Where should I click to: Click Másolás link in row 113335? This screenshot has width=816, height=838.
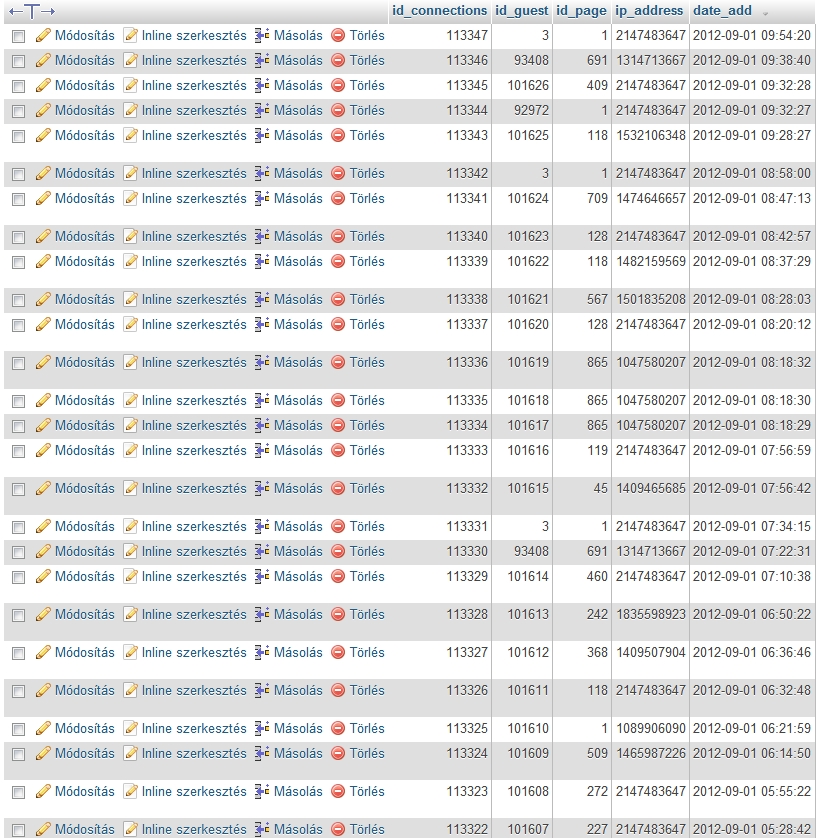tap(298, 401)
